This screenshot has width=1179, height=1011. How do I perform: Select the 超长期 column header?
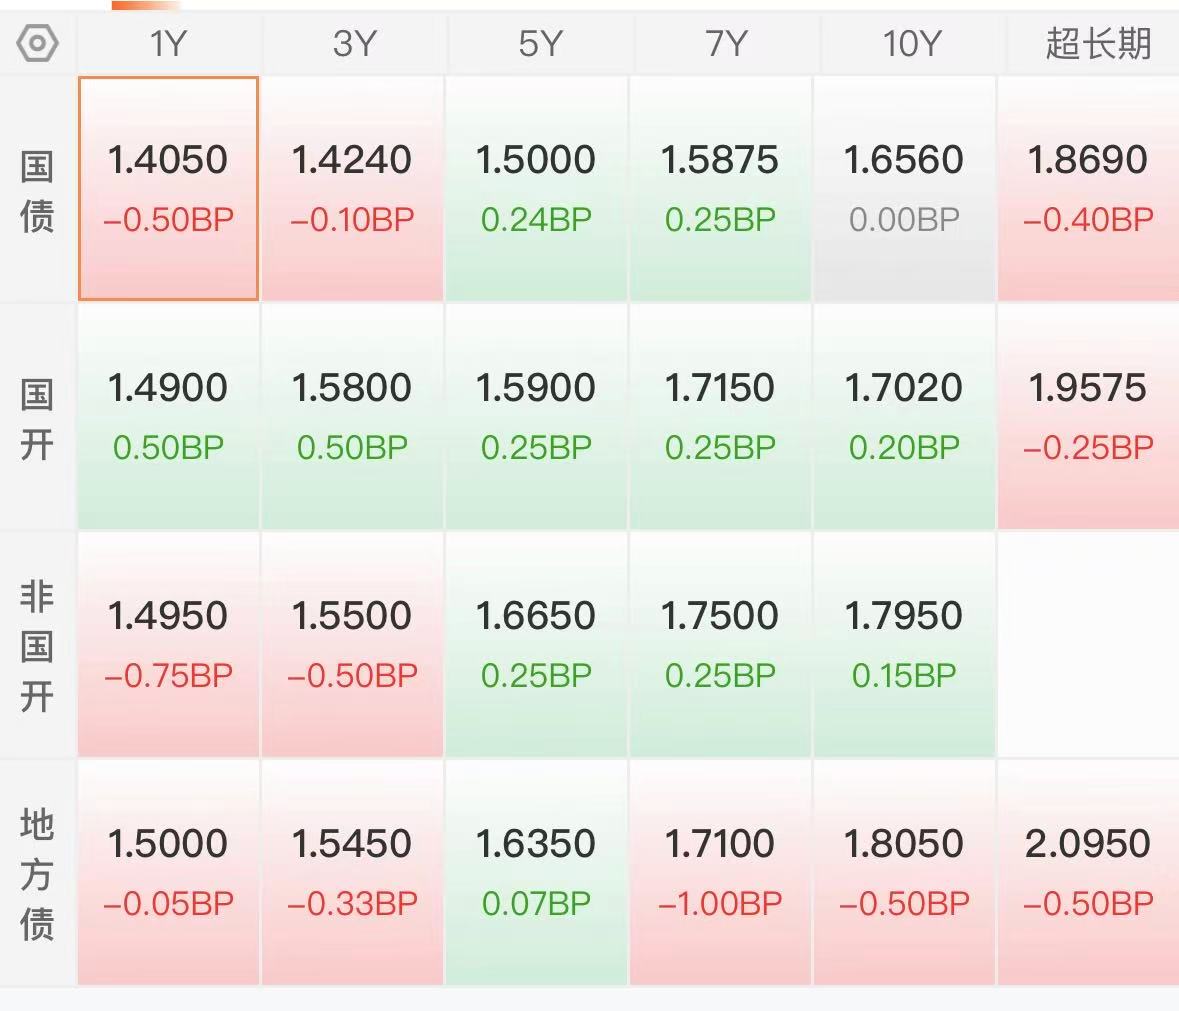tap(1098, 43)
